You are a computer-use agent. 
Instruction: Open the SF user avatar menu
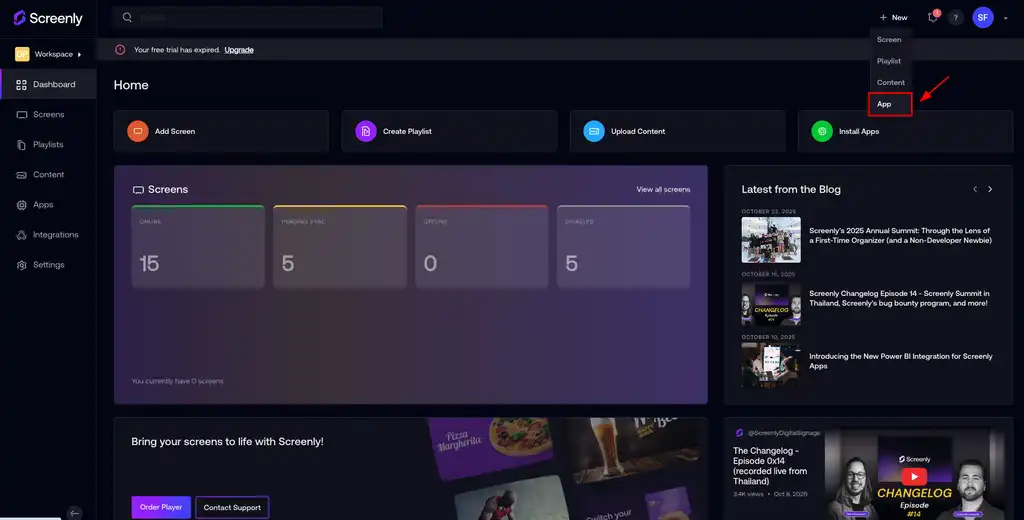point(983,18)
